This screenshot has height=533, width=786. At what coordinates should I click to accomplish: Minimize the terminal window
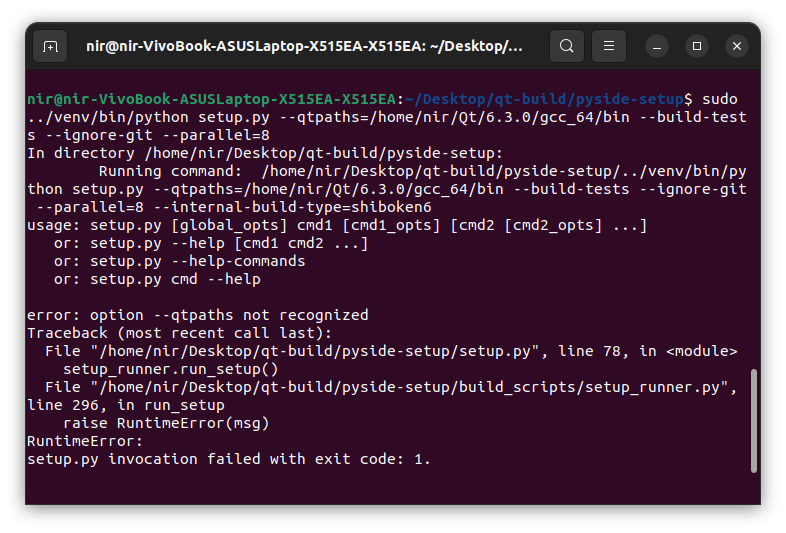pos(657,46)
